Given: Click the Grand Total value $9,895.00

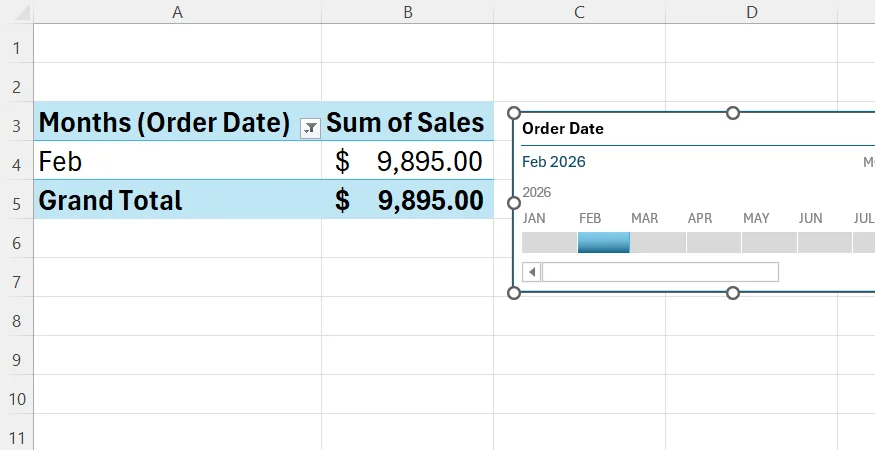Looking at the screenshot, I should pyautogui.click(x=407, y=200).
